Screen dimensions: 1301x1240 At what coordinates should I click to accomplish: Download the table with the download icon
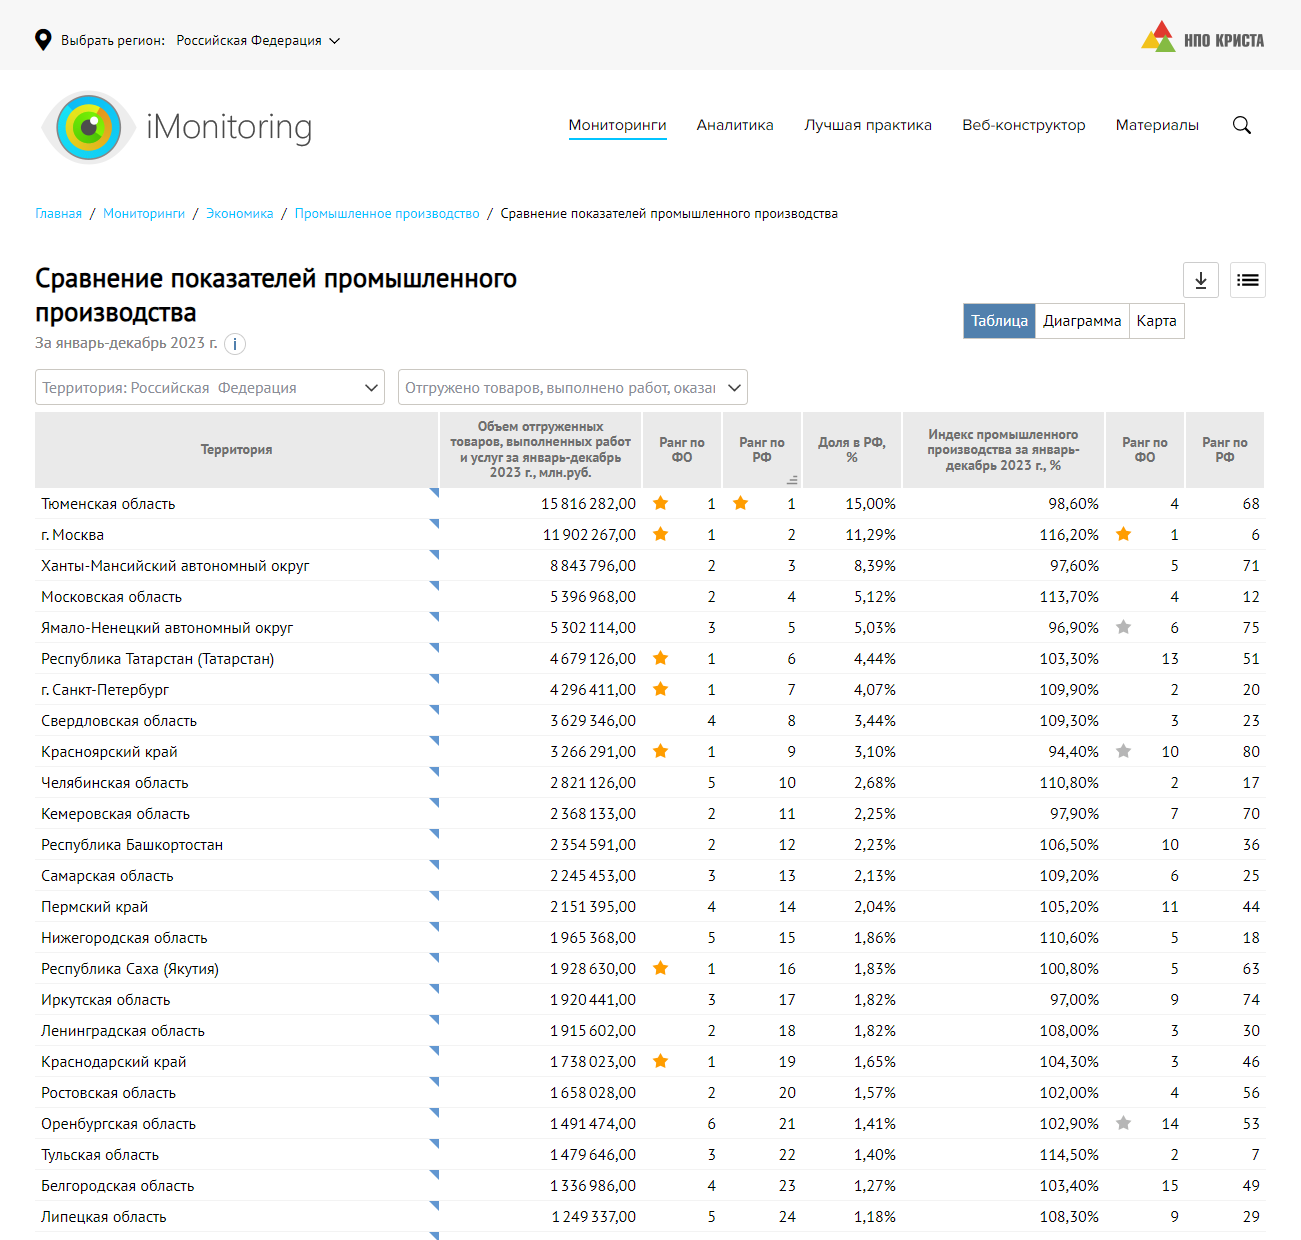1200,280
